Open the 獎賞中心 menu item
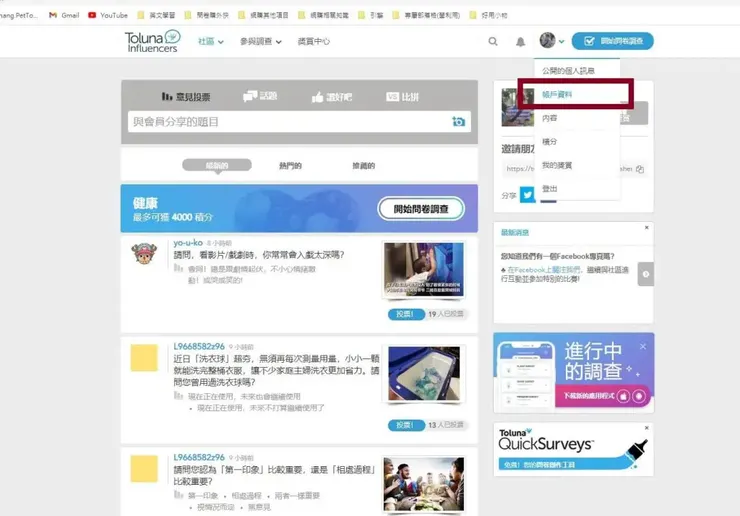 click(313, 42)
